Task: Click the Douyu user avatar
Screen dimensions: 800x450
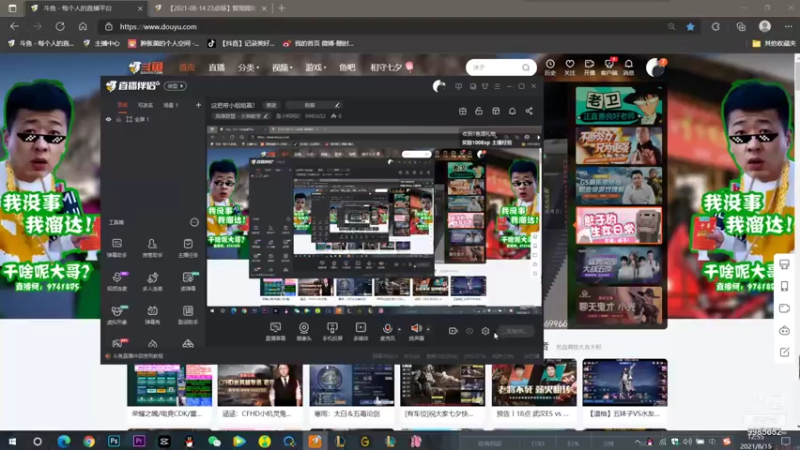Action: (x=655, y=67)
